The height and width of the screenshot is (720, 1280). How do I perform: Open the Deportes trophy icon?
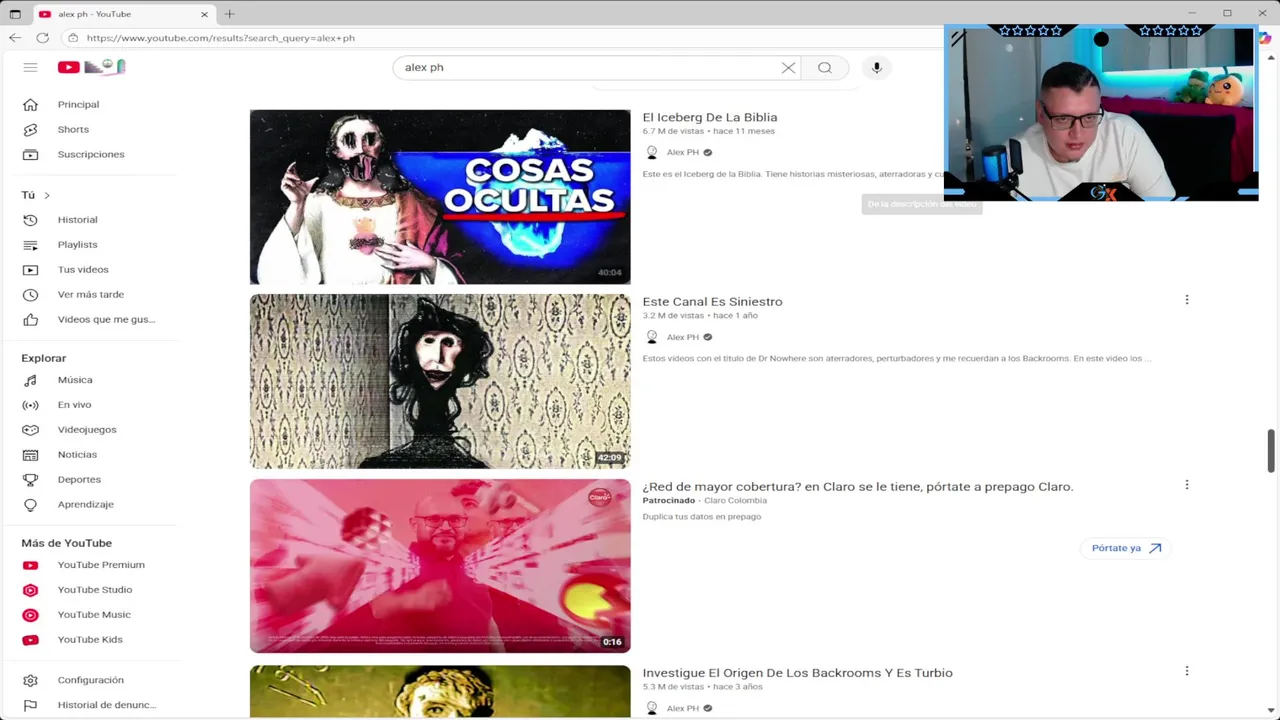point(30,480)
